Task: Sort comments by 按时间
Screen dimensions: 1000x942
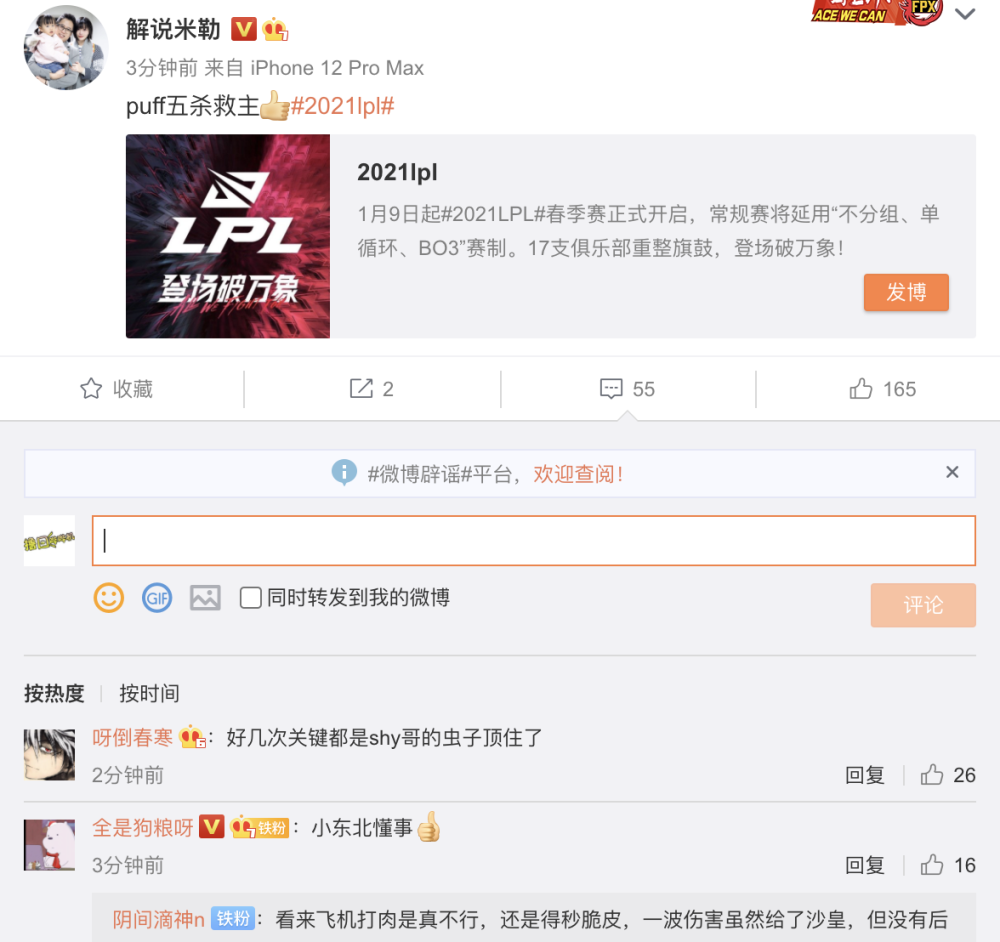Action: click(149, 693)
